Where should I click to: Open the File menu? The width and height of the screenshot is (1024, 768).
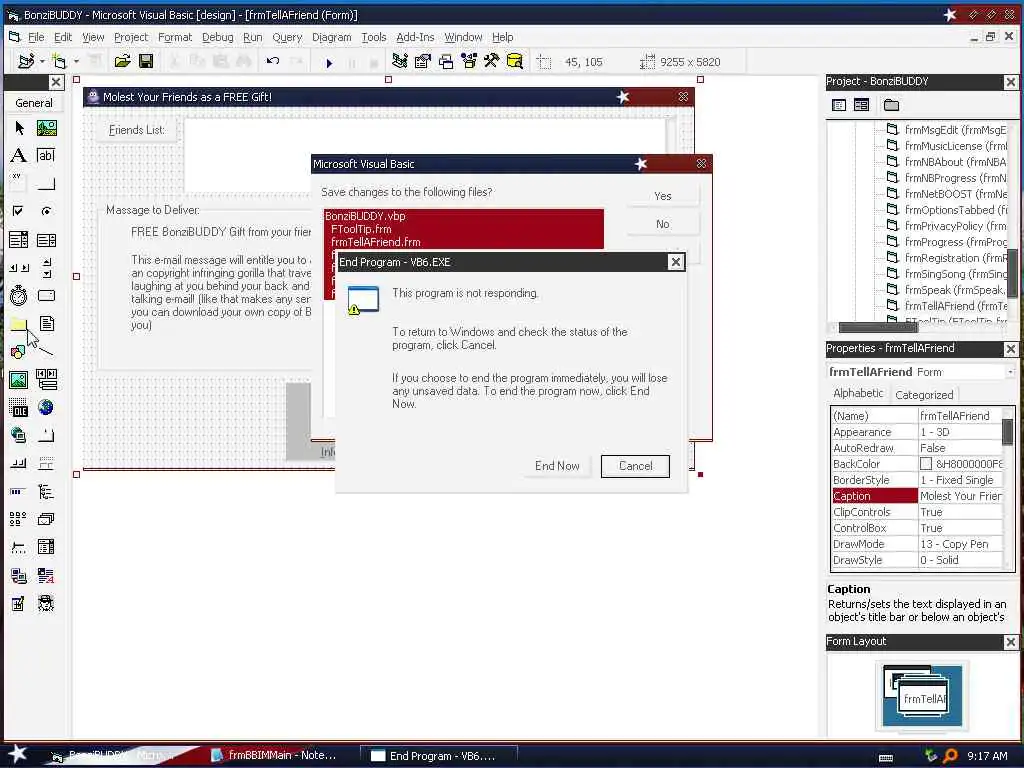point(36,37)
